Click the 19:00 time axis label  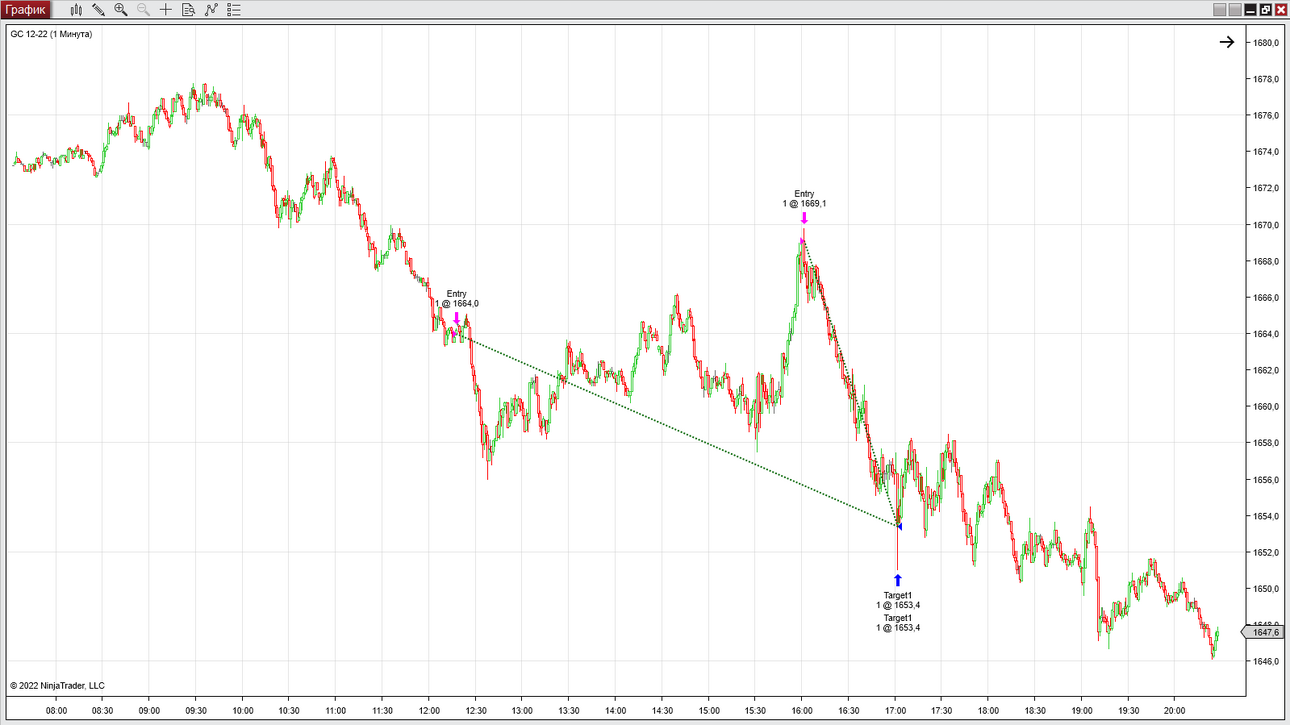coord(1082,711)
